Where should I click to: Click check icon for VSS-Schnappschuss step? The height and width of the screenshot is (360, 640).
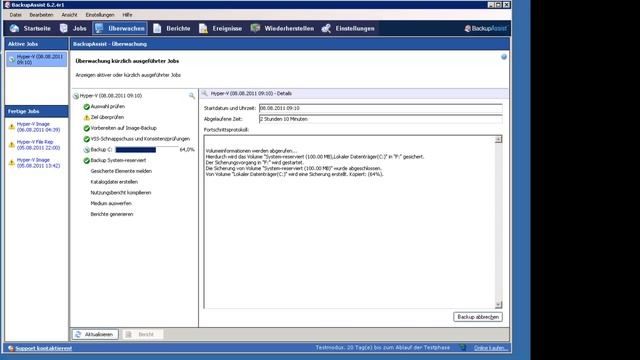pyautogui.click(x=87, y=139)
